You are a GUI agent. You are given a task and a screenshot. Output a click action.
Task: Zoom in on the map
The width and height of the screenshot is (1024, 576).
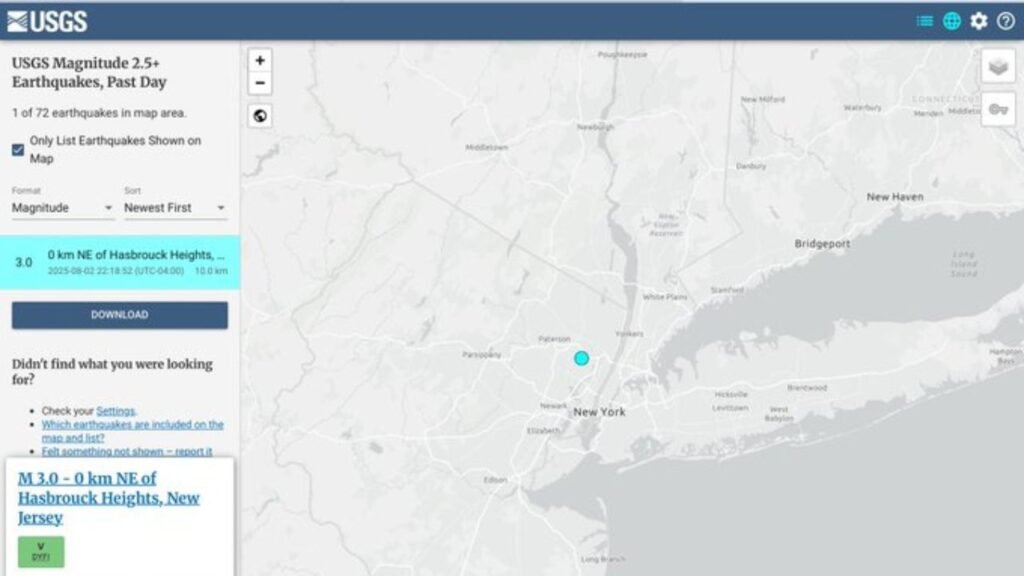[260, 60]
